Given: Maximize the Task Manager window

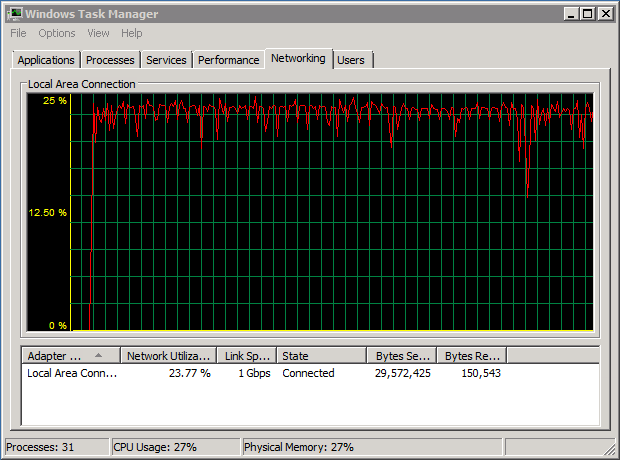Looking at the screenshot, I should coord(587,14).
